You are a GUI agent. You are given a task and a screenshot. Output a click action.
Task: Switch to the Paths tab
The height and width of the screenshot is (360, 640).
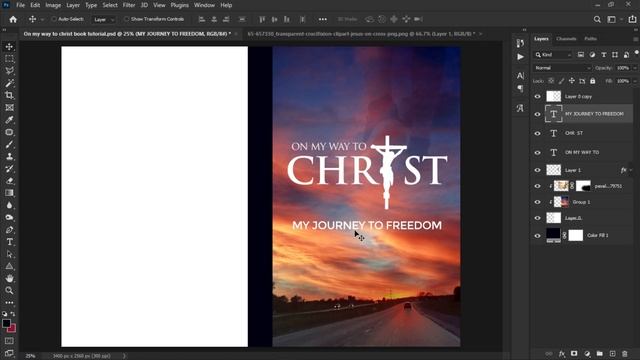(590, 39)
